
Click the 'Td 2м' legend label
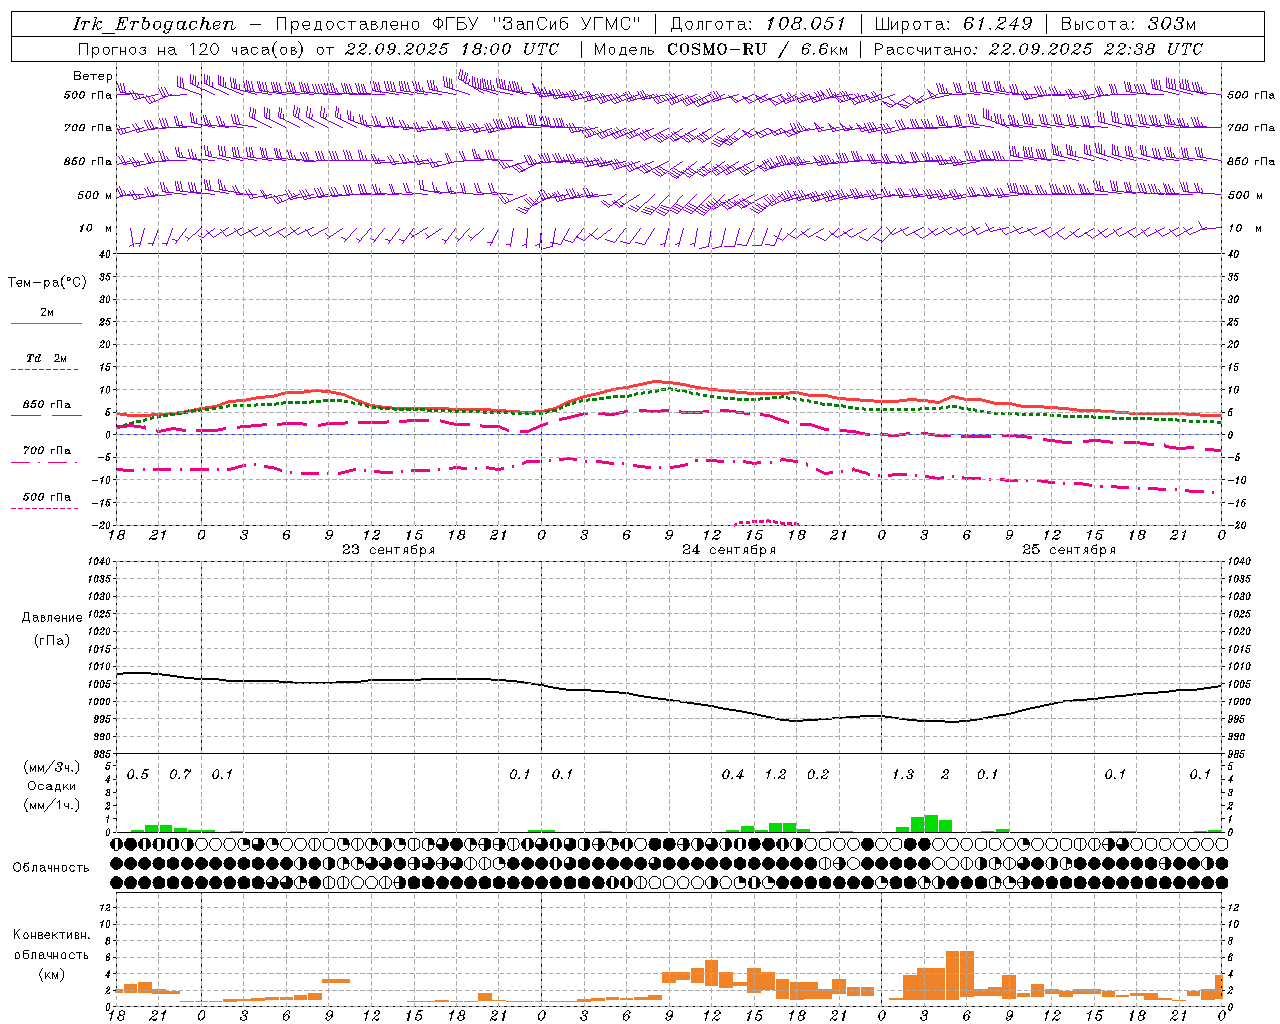(46, 358)
